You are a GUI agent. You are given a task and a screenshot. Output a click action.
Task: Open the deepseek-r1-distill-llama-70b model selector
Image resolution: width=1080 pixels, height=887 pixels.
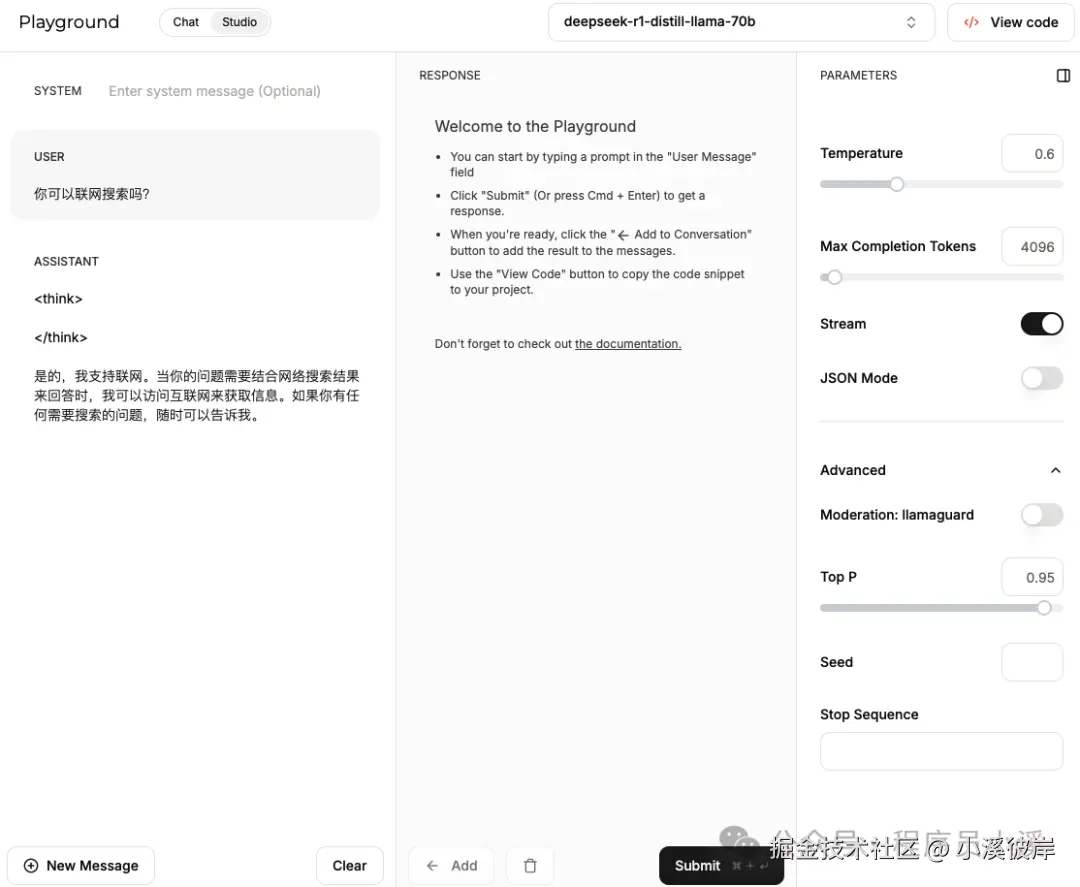coord(741,21)
